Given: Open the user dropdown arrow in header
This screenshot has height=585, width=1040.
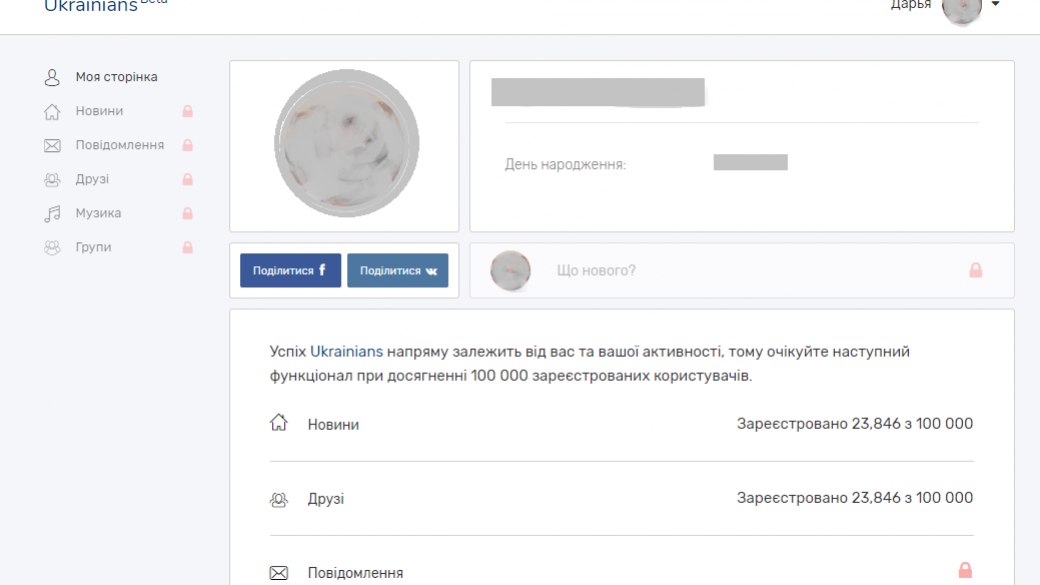Looking at the screenshot, I should tap(995, 5).
